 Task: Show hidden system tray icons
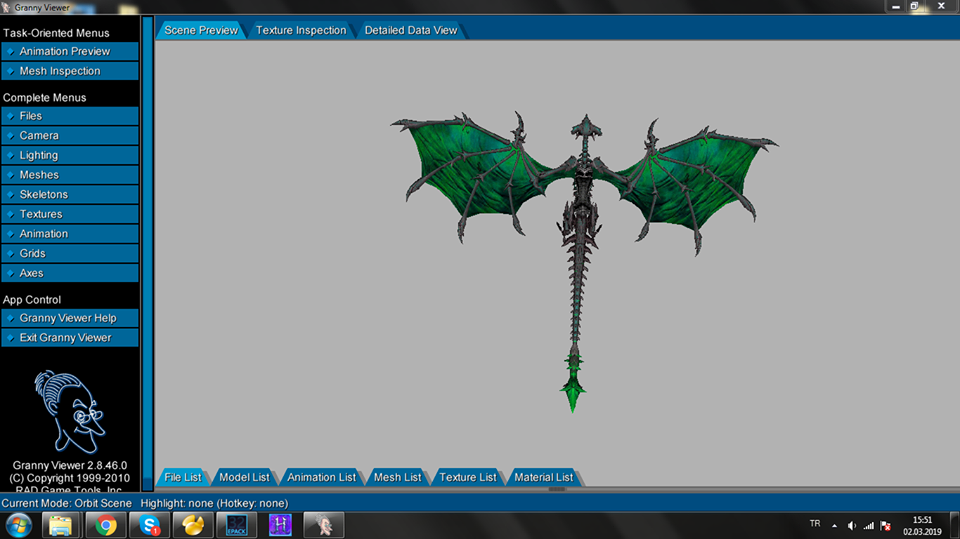click(834, 526)
